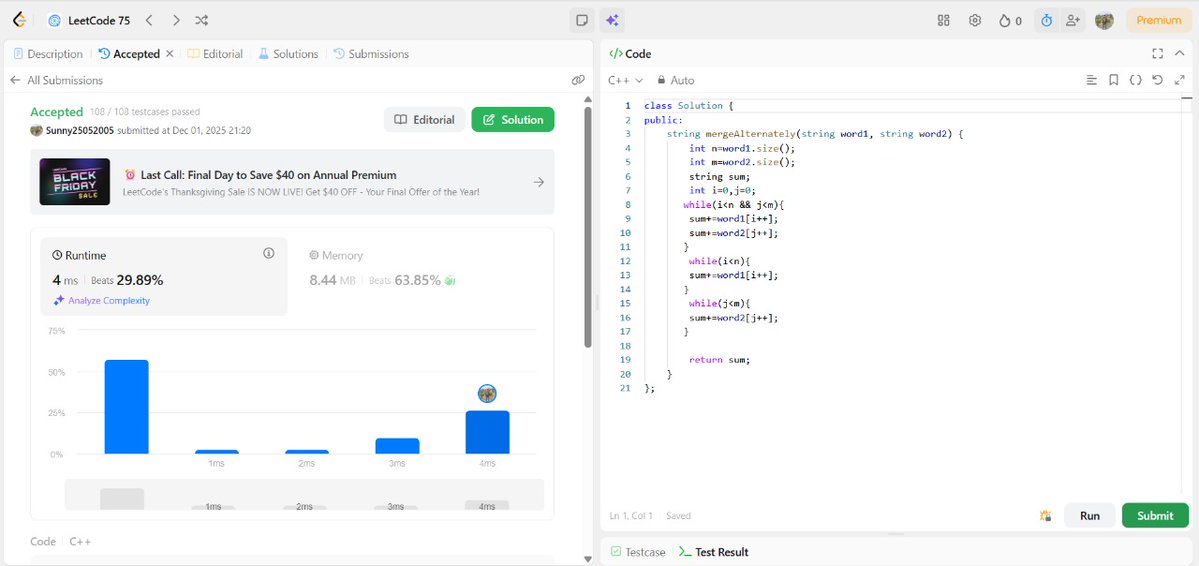Toggle the timer stopwatch icon
Viewport: 1199px width, 566px height.
click(1047, 21)
